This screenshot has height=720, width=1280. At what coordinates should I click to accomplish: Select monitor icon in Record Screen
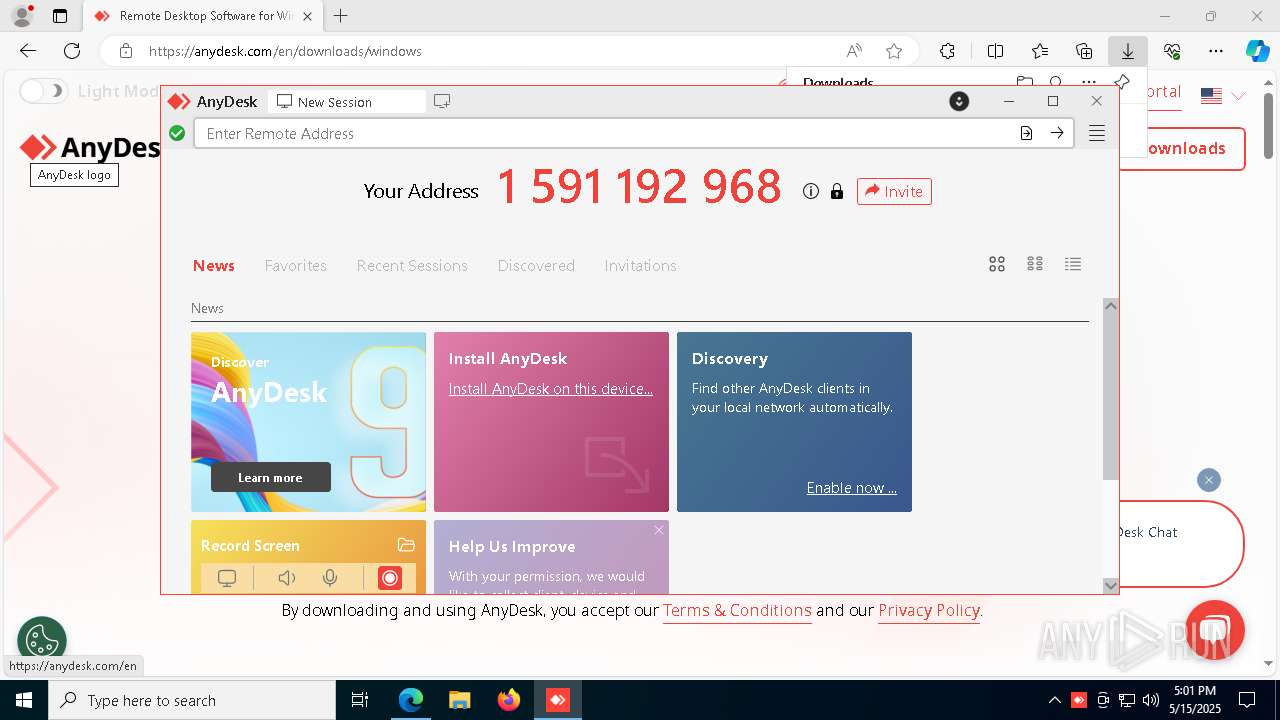coord(227,578)
